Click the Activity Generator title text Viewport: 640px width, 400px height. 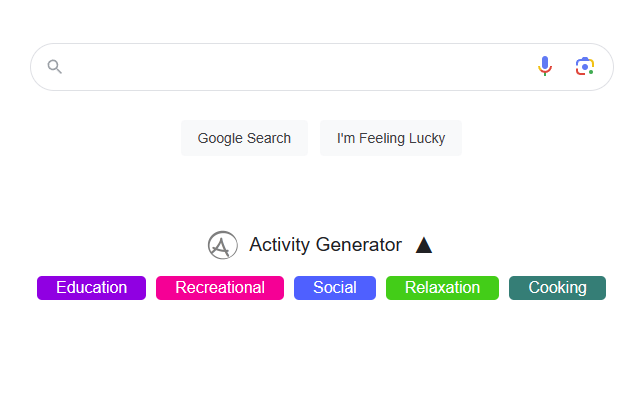(325, 245)
